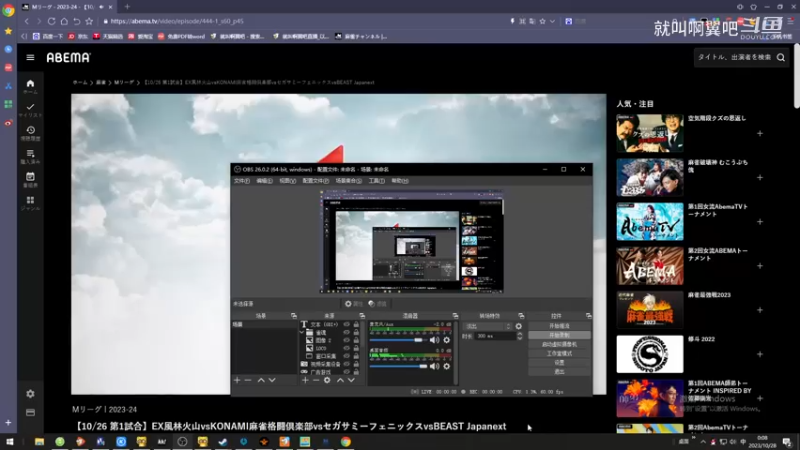Open OBS 设置 button in controls
This screenshot has height=450, width=800.
(x=559, y=363)
